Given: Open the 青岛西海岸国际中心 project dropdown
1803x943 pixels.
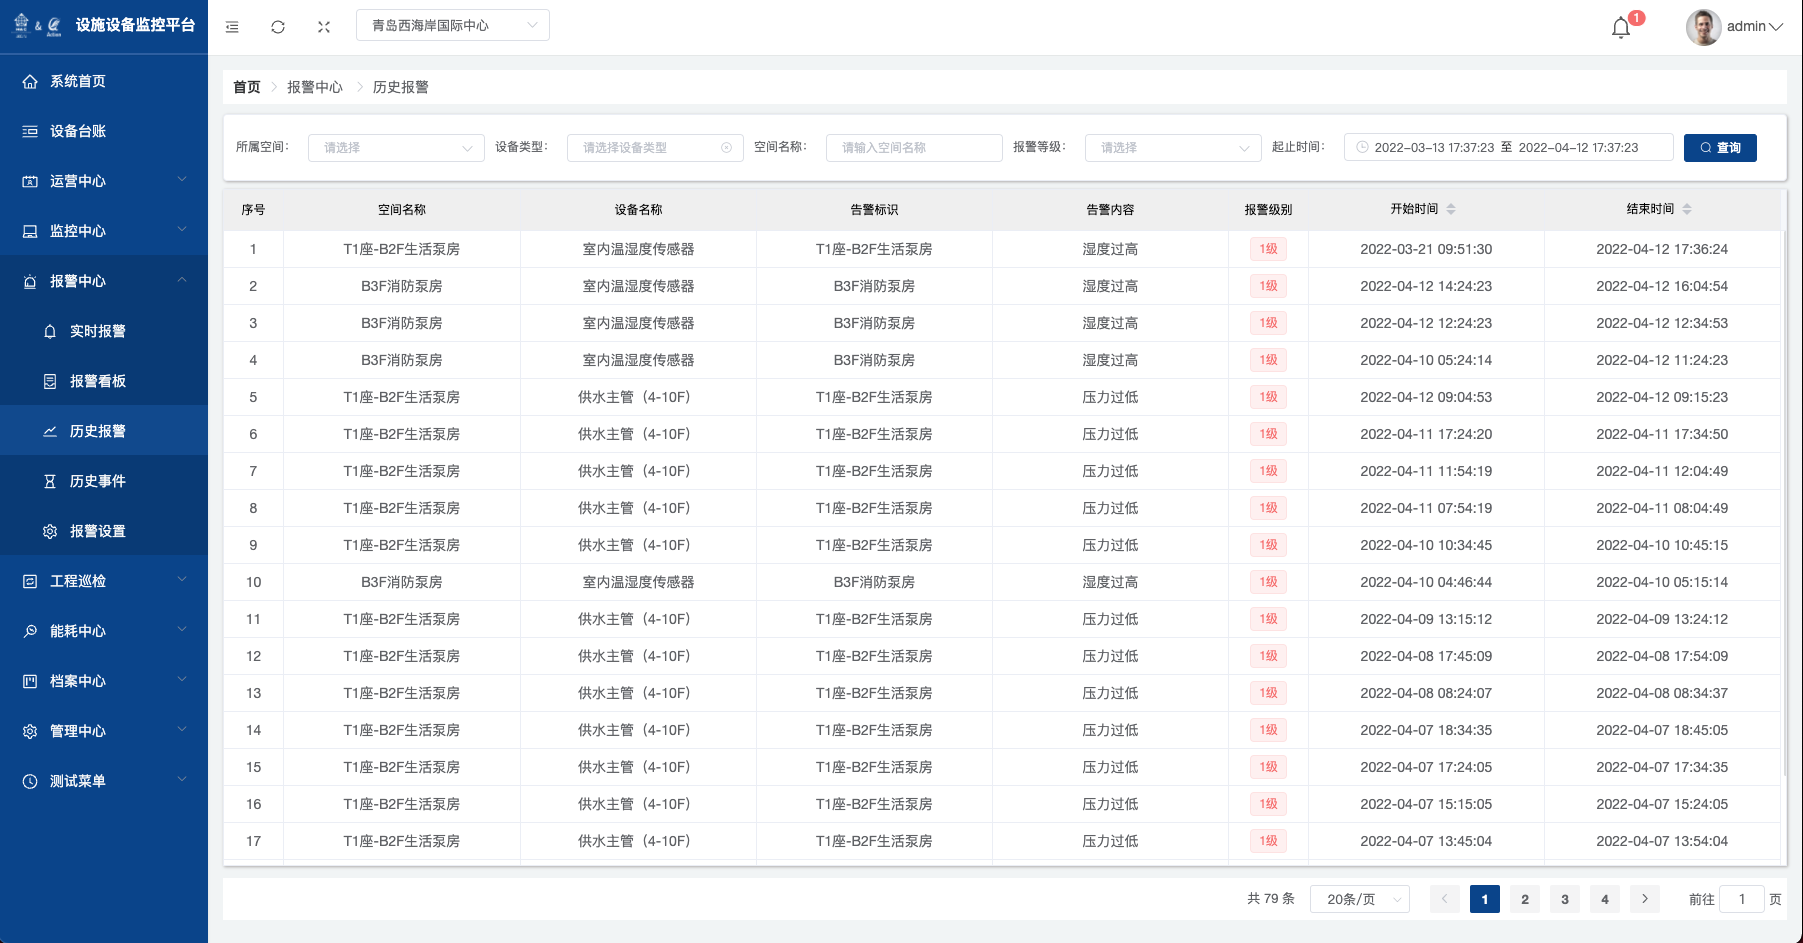Looking at the screenshot, I should (x=452, y=26).
